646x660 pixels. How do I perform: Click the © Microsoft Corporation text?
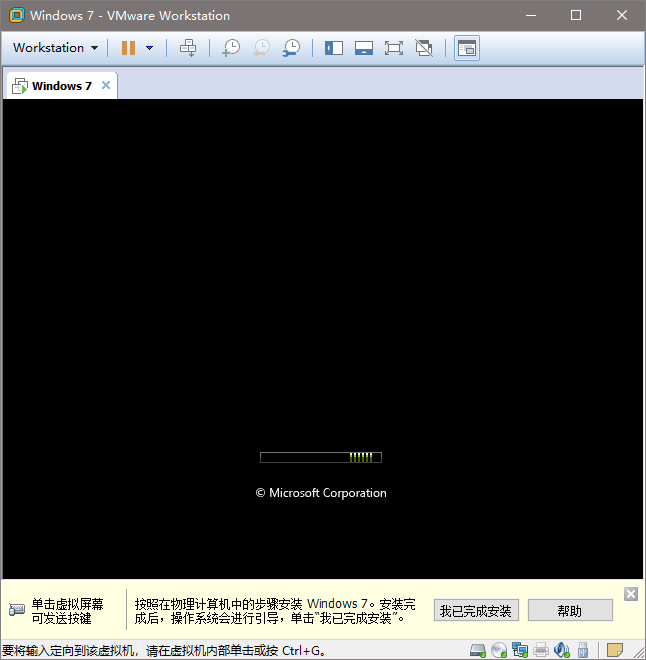click(x=321, y=493)
